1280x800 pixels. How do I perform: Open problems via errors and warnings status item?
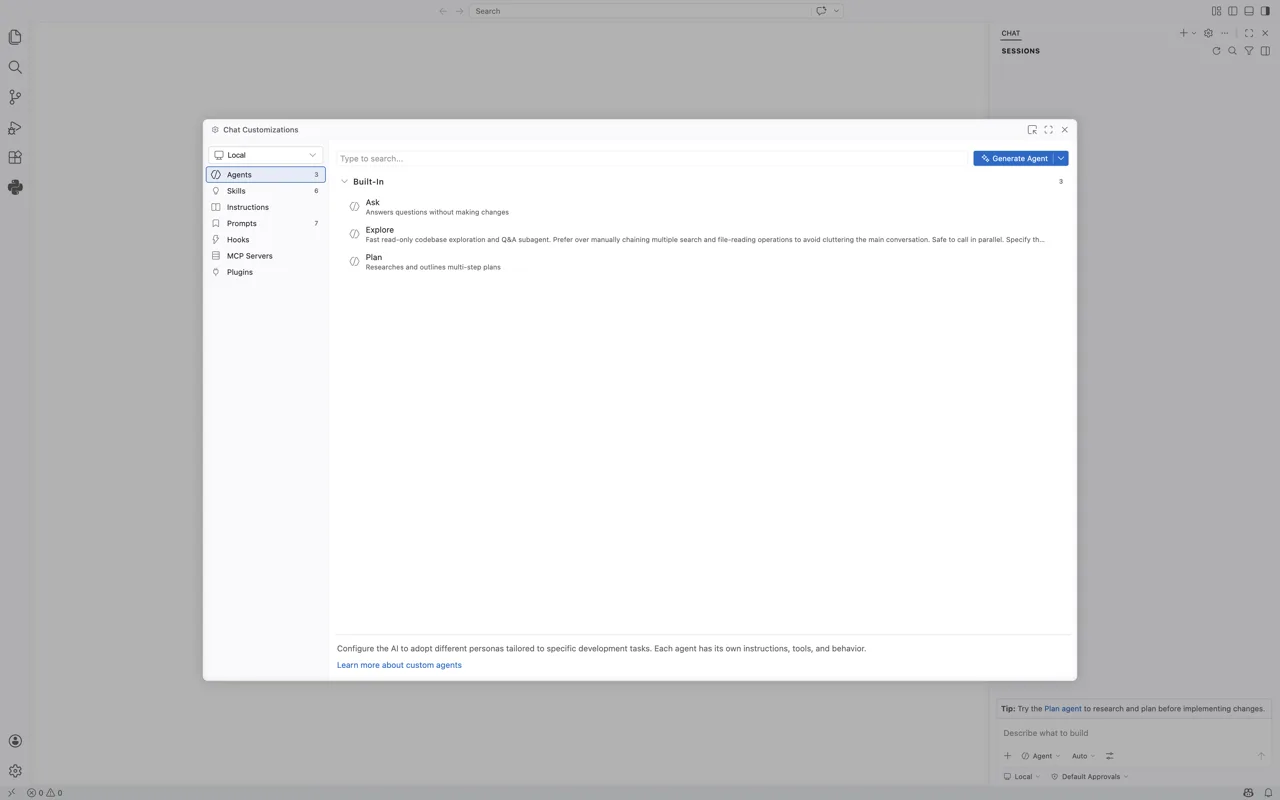pos(44,793)
